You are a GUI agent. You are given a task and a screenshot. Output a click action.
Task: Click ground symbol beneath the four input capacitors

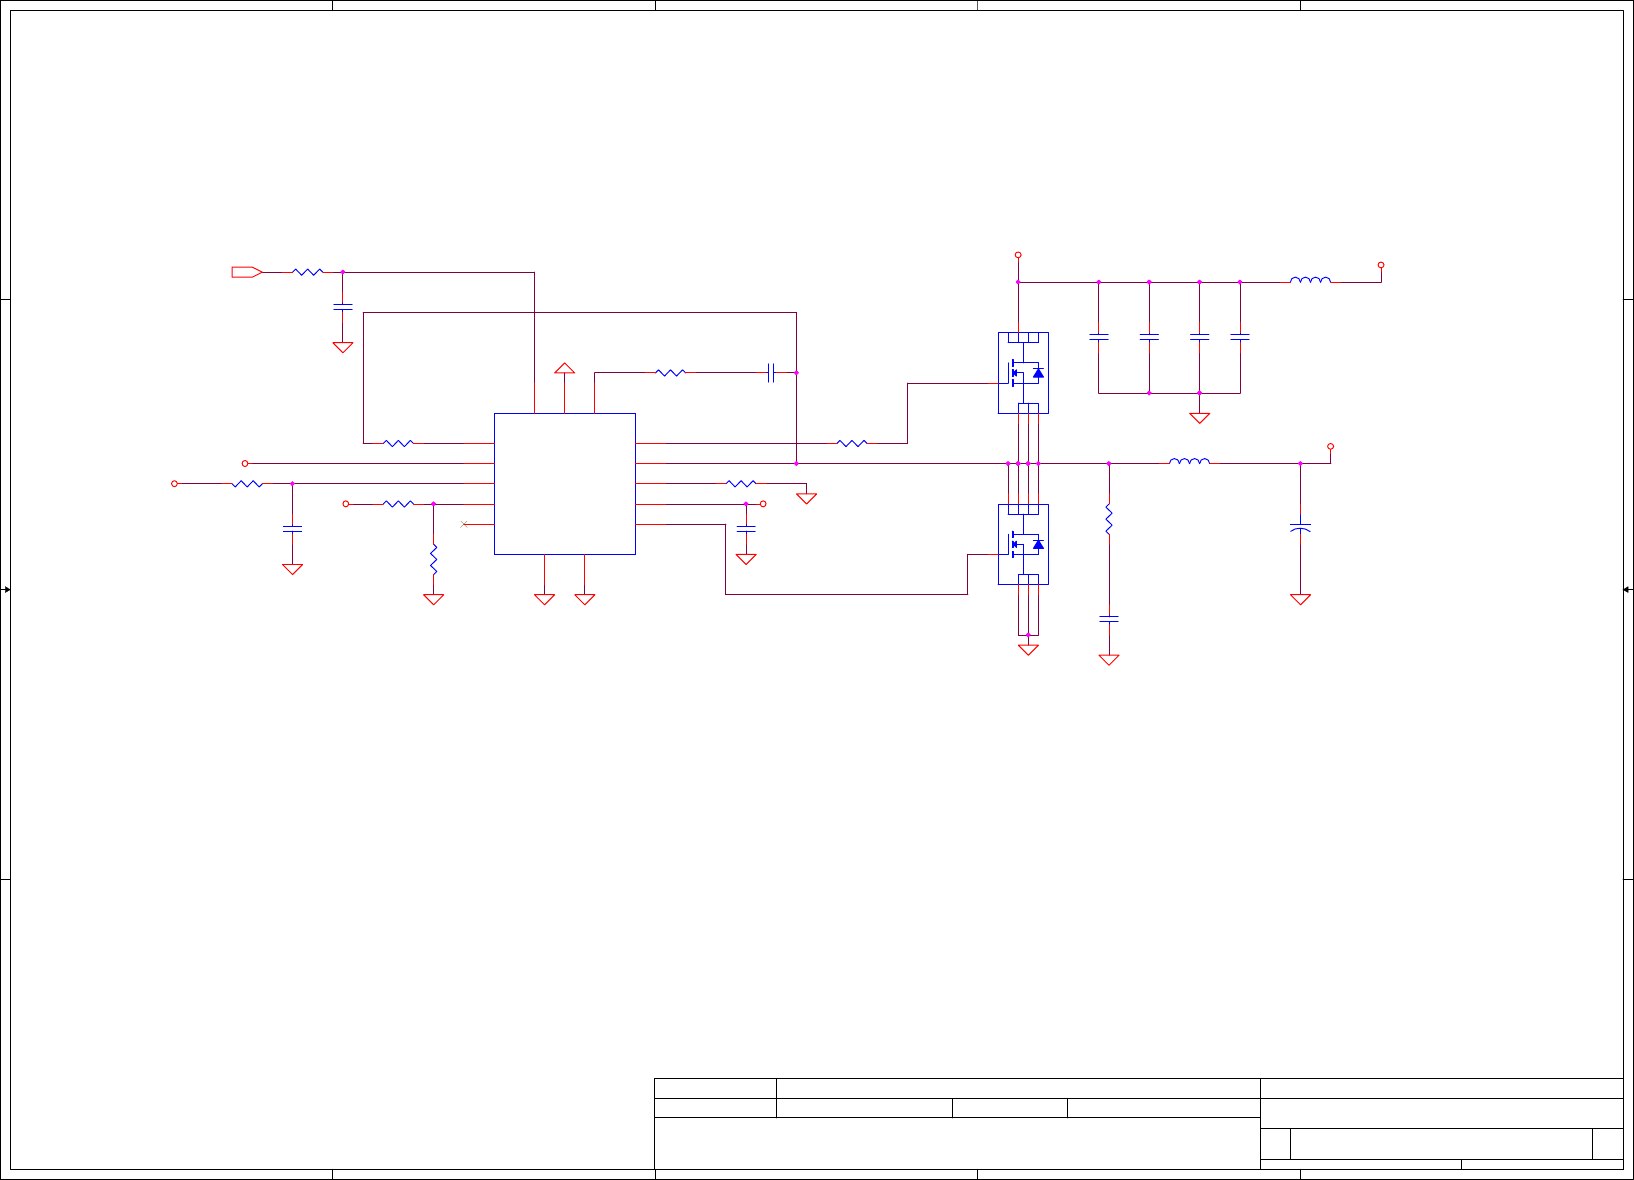point(1199,418)
